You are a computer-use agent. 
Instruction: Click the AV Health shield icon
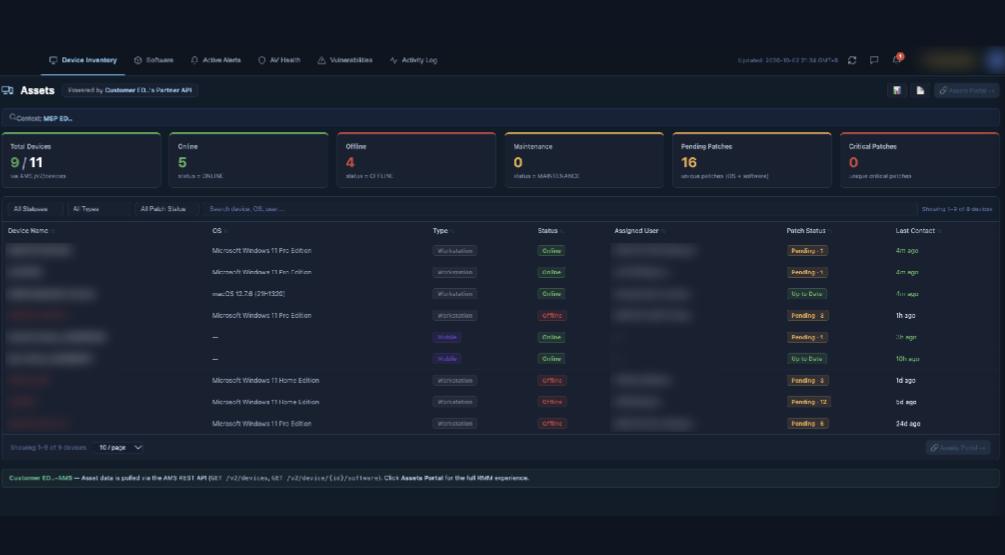click(x=262, y=60)
